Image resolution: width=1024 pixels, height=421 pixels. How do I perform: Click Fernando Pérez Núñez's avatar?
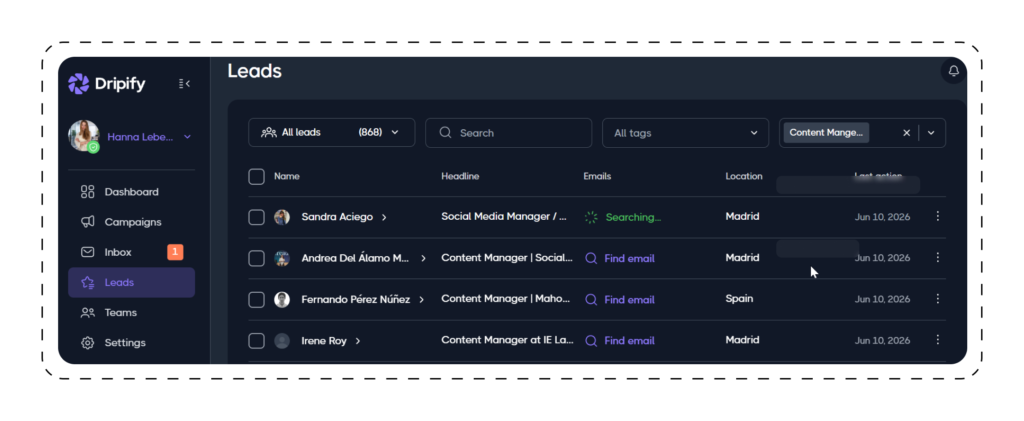tap(281, 300)
